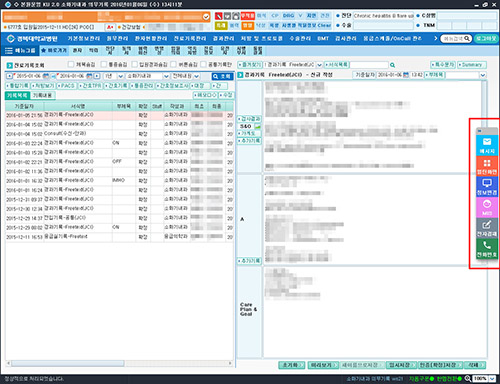Click the record list scrollbar right arrow
Viewport: 500px width, 384px height.
(x=230, y=363)
